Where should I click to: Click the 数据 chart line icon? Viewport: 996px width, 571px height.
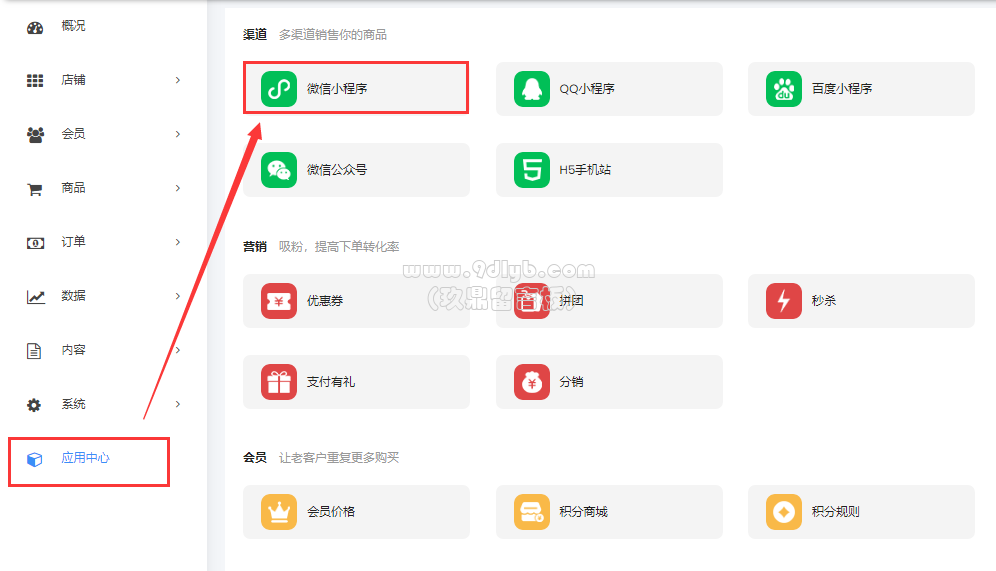tap(35, 297)
